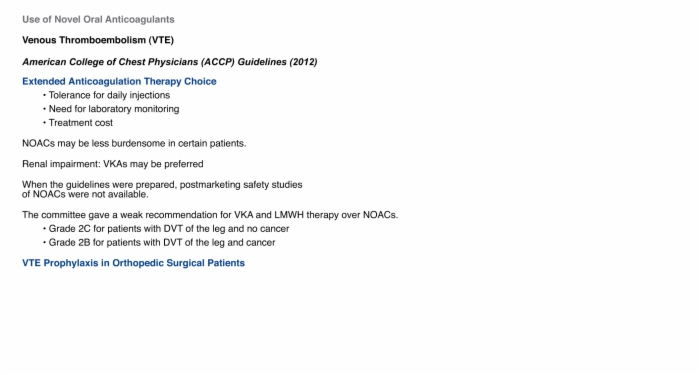Click the word 'Orthopedic' in the blue heading
This screenshot has width=700, height=375.
point(138,263)
